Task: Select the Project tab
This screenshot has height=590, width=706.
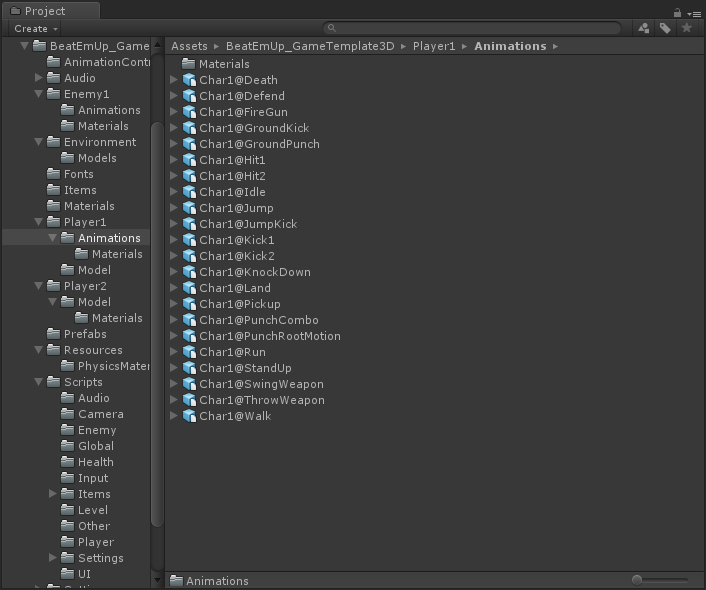Action: 51,11
